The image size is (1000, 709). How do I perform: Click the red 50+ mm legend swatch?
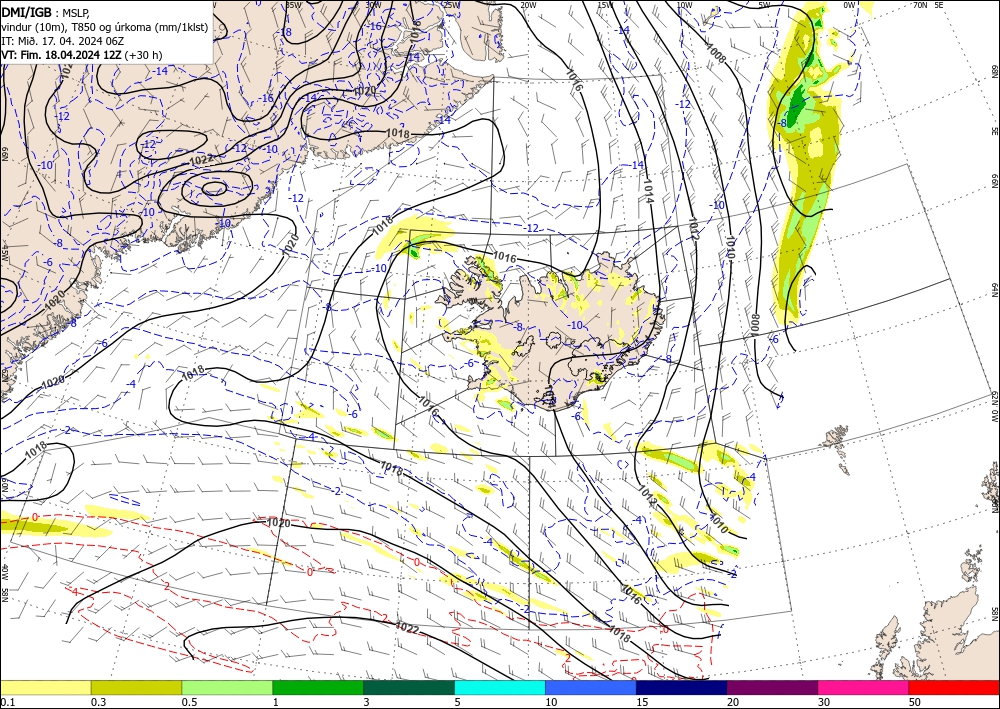tap(954, 687)
